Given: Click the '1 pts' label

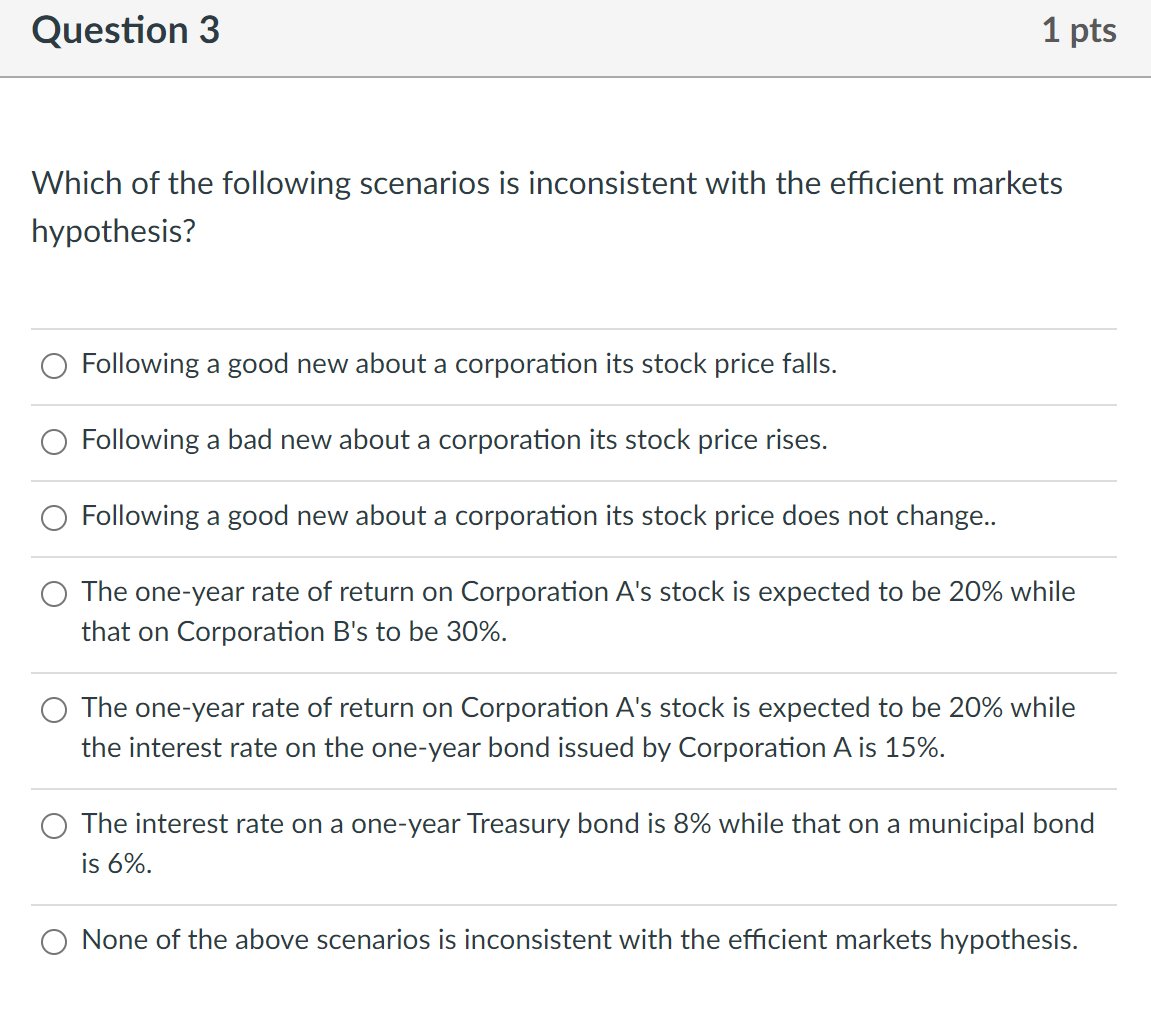Looking at the screenshot, I should click(1079, 30).
